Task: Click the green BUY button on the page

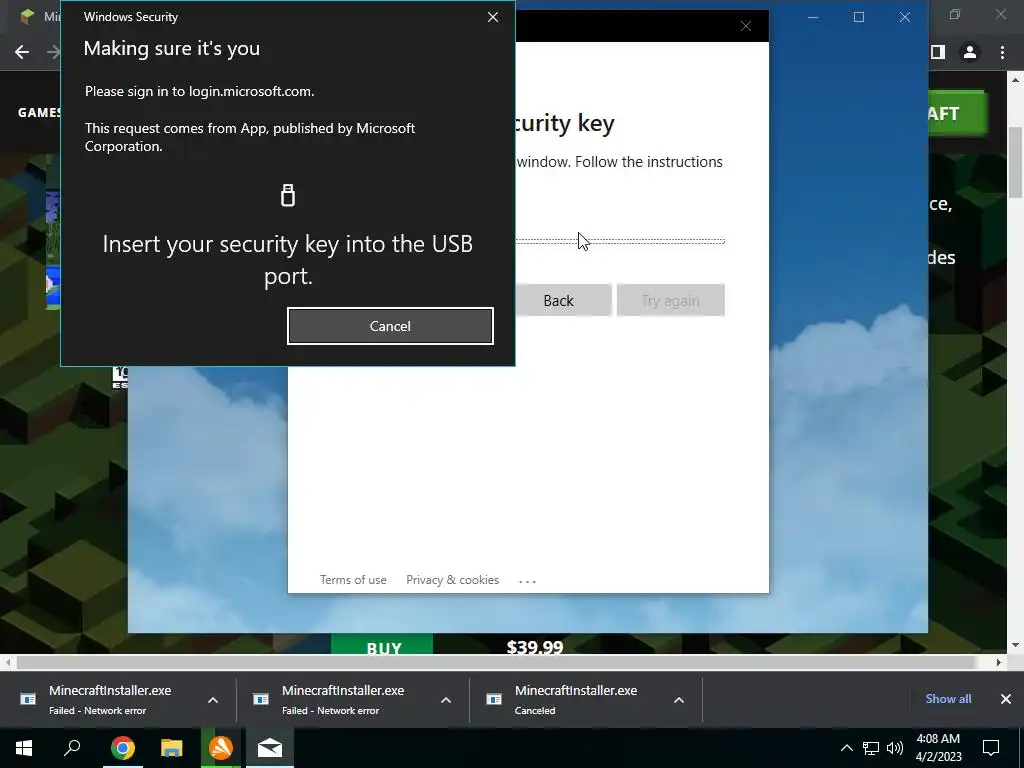Action: (x=382, y=644)
